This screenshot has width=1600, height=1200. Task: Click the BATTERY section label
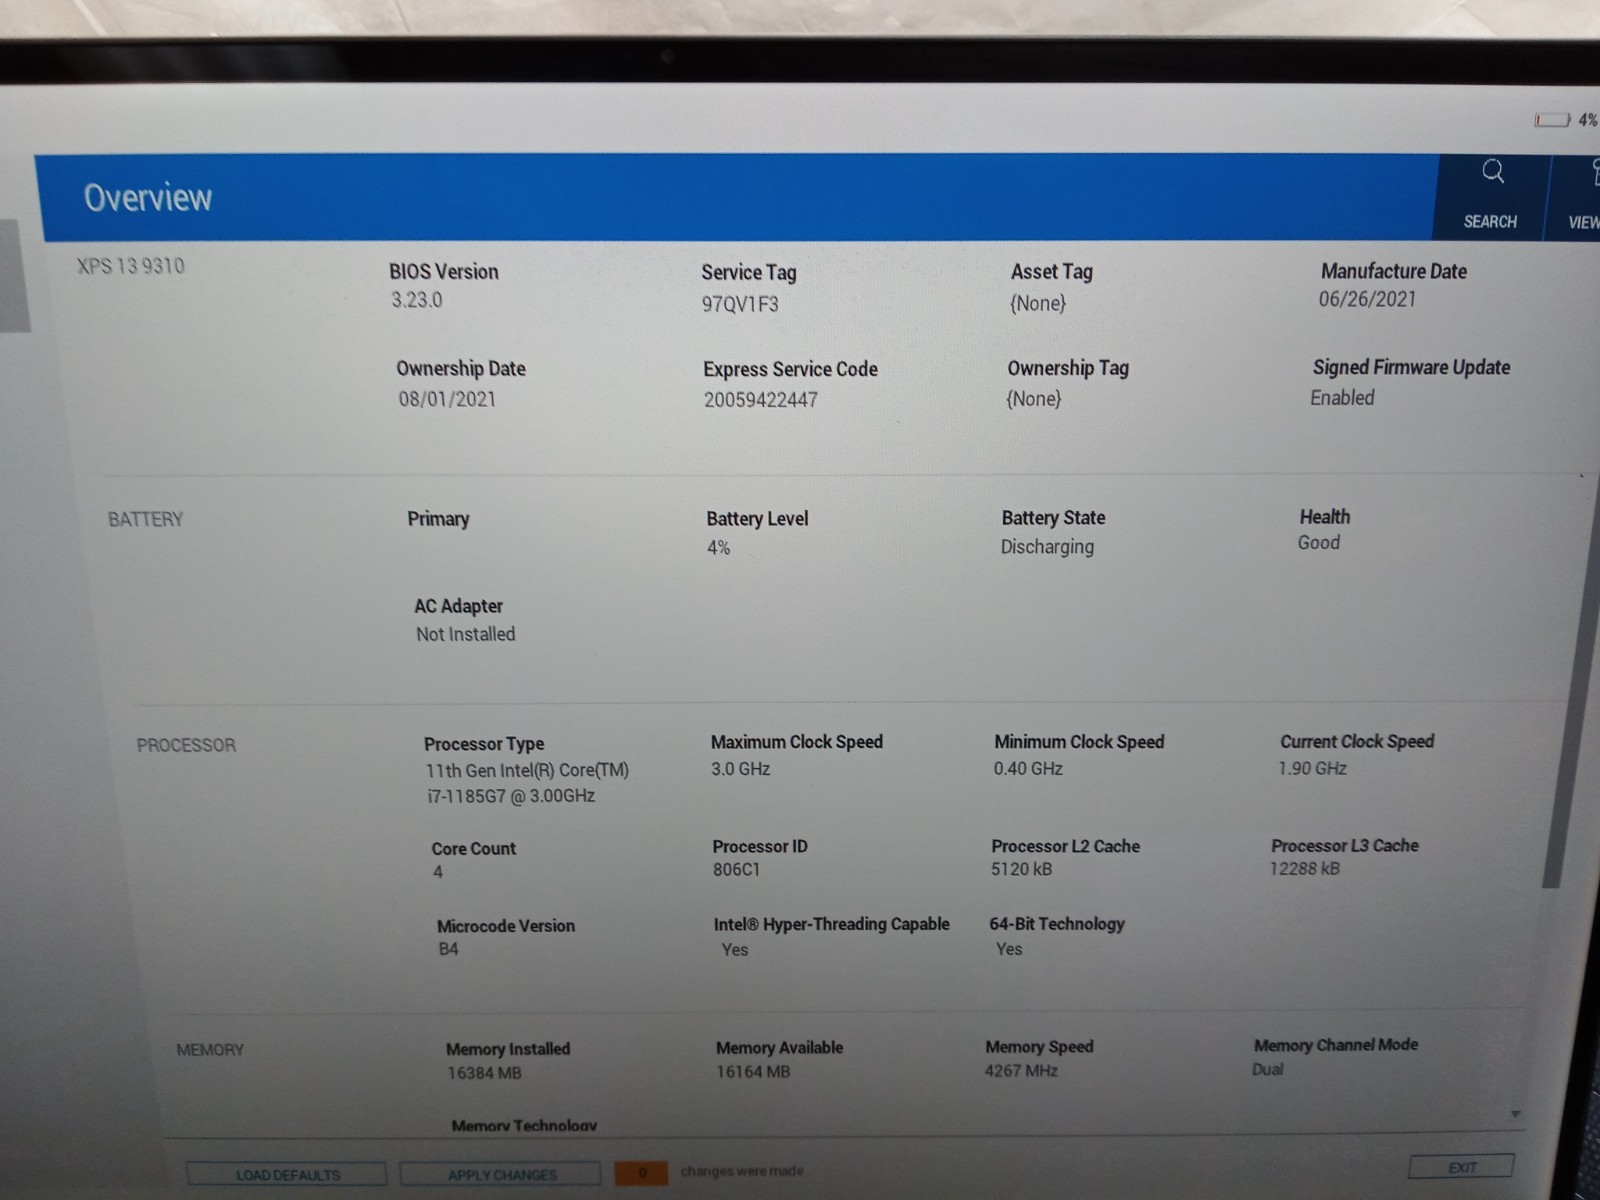pyautogui.click(x=146, y=519)
